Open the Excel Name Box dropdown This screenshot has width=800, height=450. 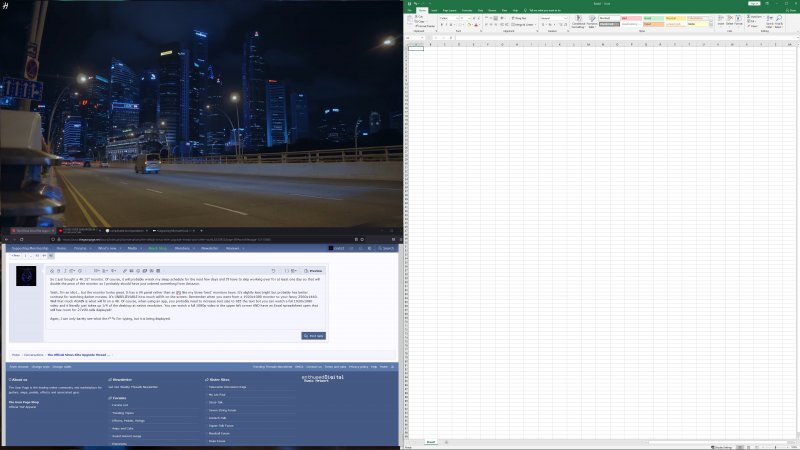422,38
